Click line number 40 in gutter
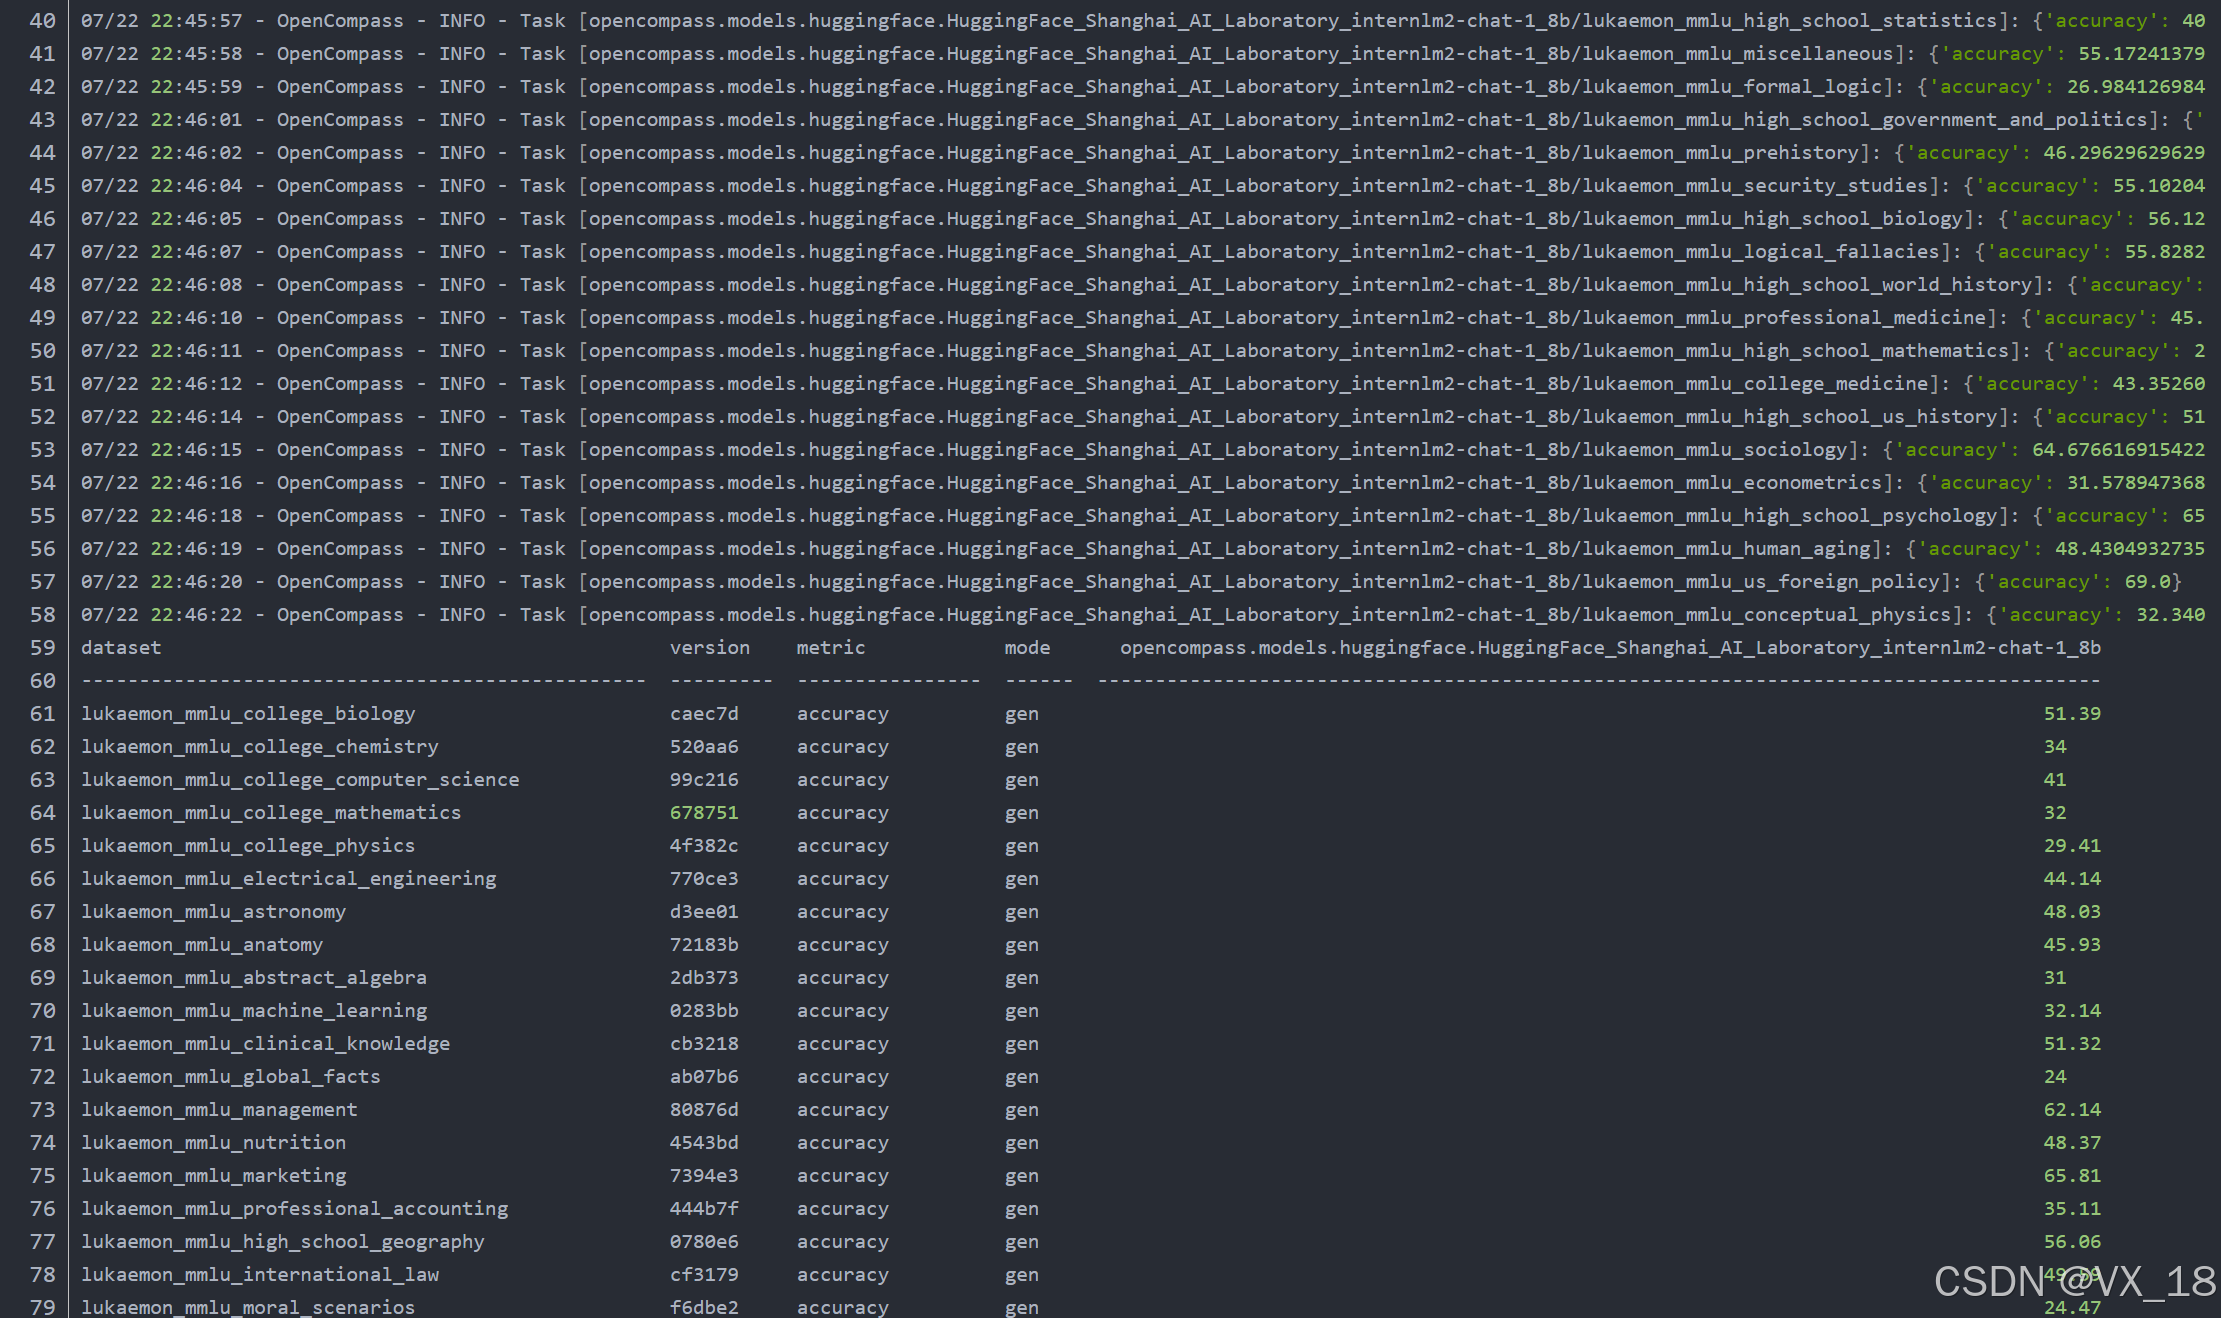This screenshot has height=1318, width=2221. (42, 21)
